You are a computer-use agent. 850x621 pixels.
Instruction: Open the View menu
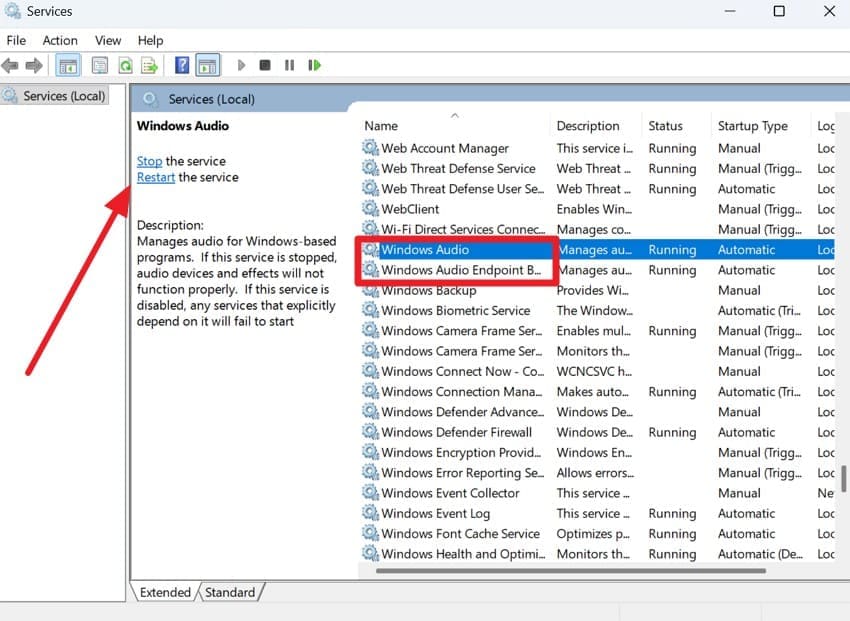[x=108, y=41]
